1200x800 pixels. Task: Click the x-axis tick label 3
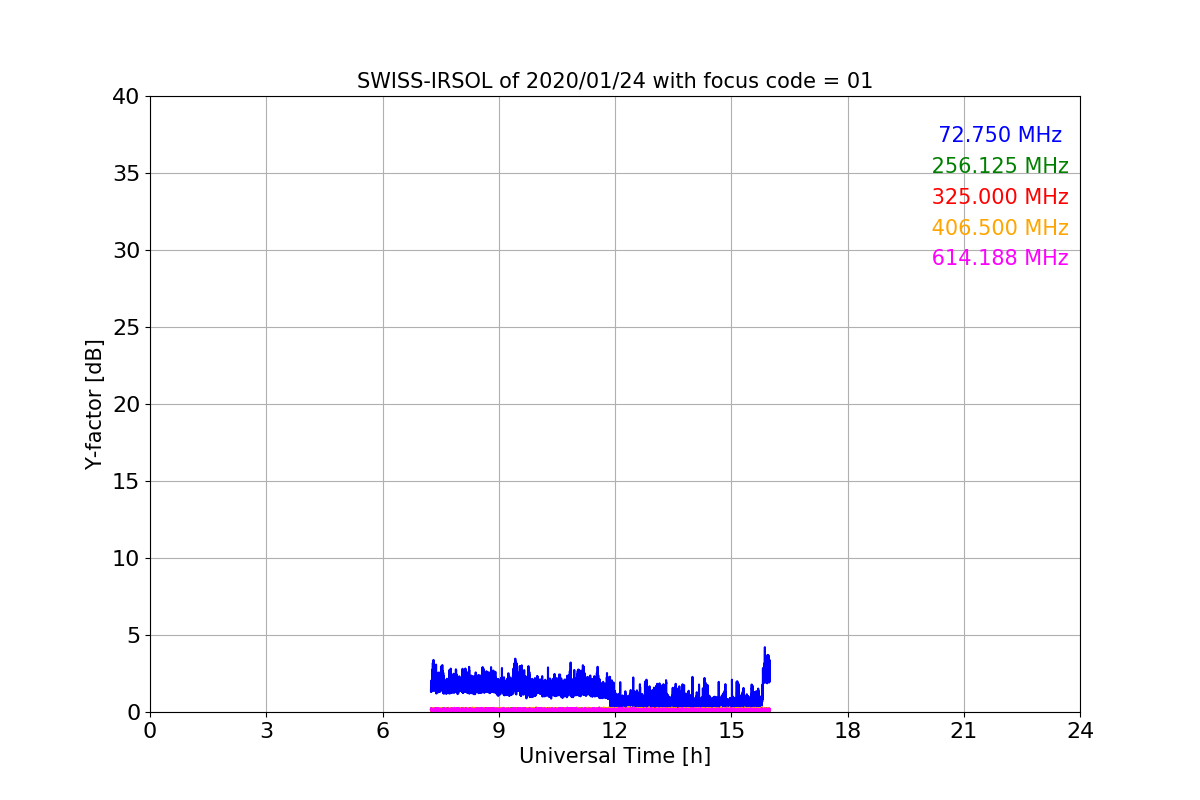266,731
